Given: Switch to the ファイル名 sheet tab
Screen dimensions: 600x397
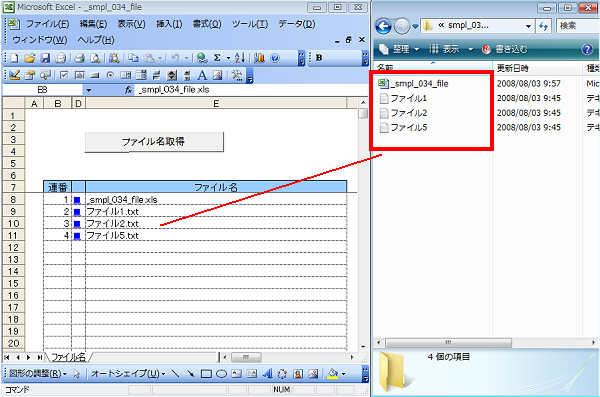Looking at the screenshot, I should point(68,357).
